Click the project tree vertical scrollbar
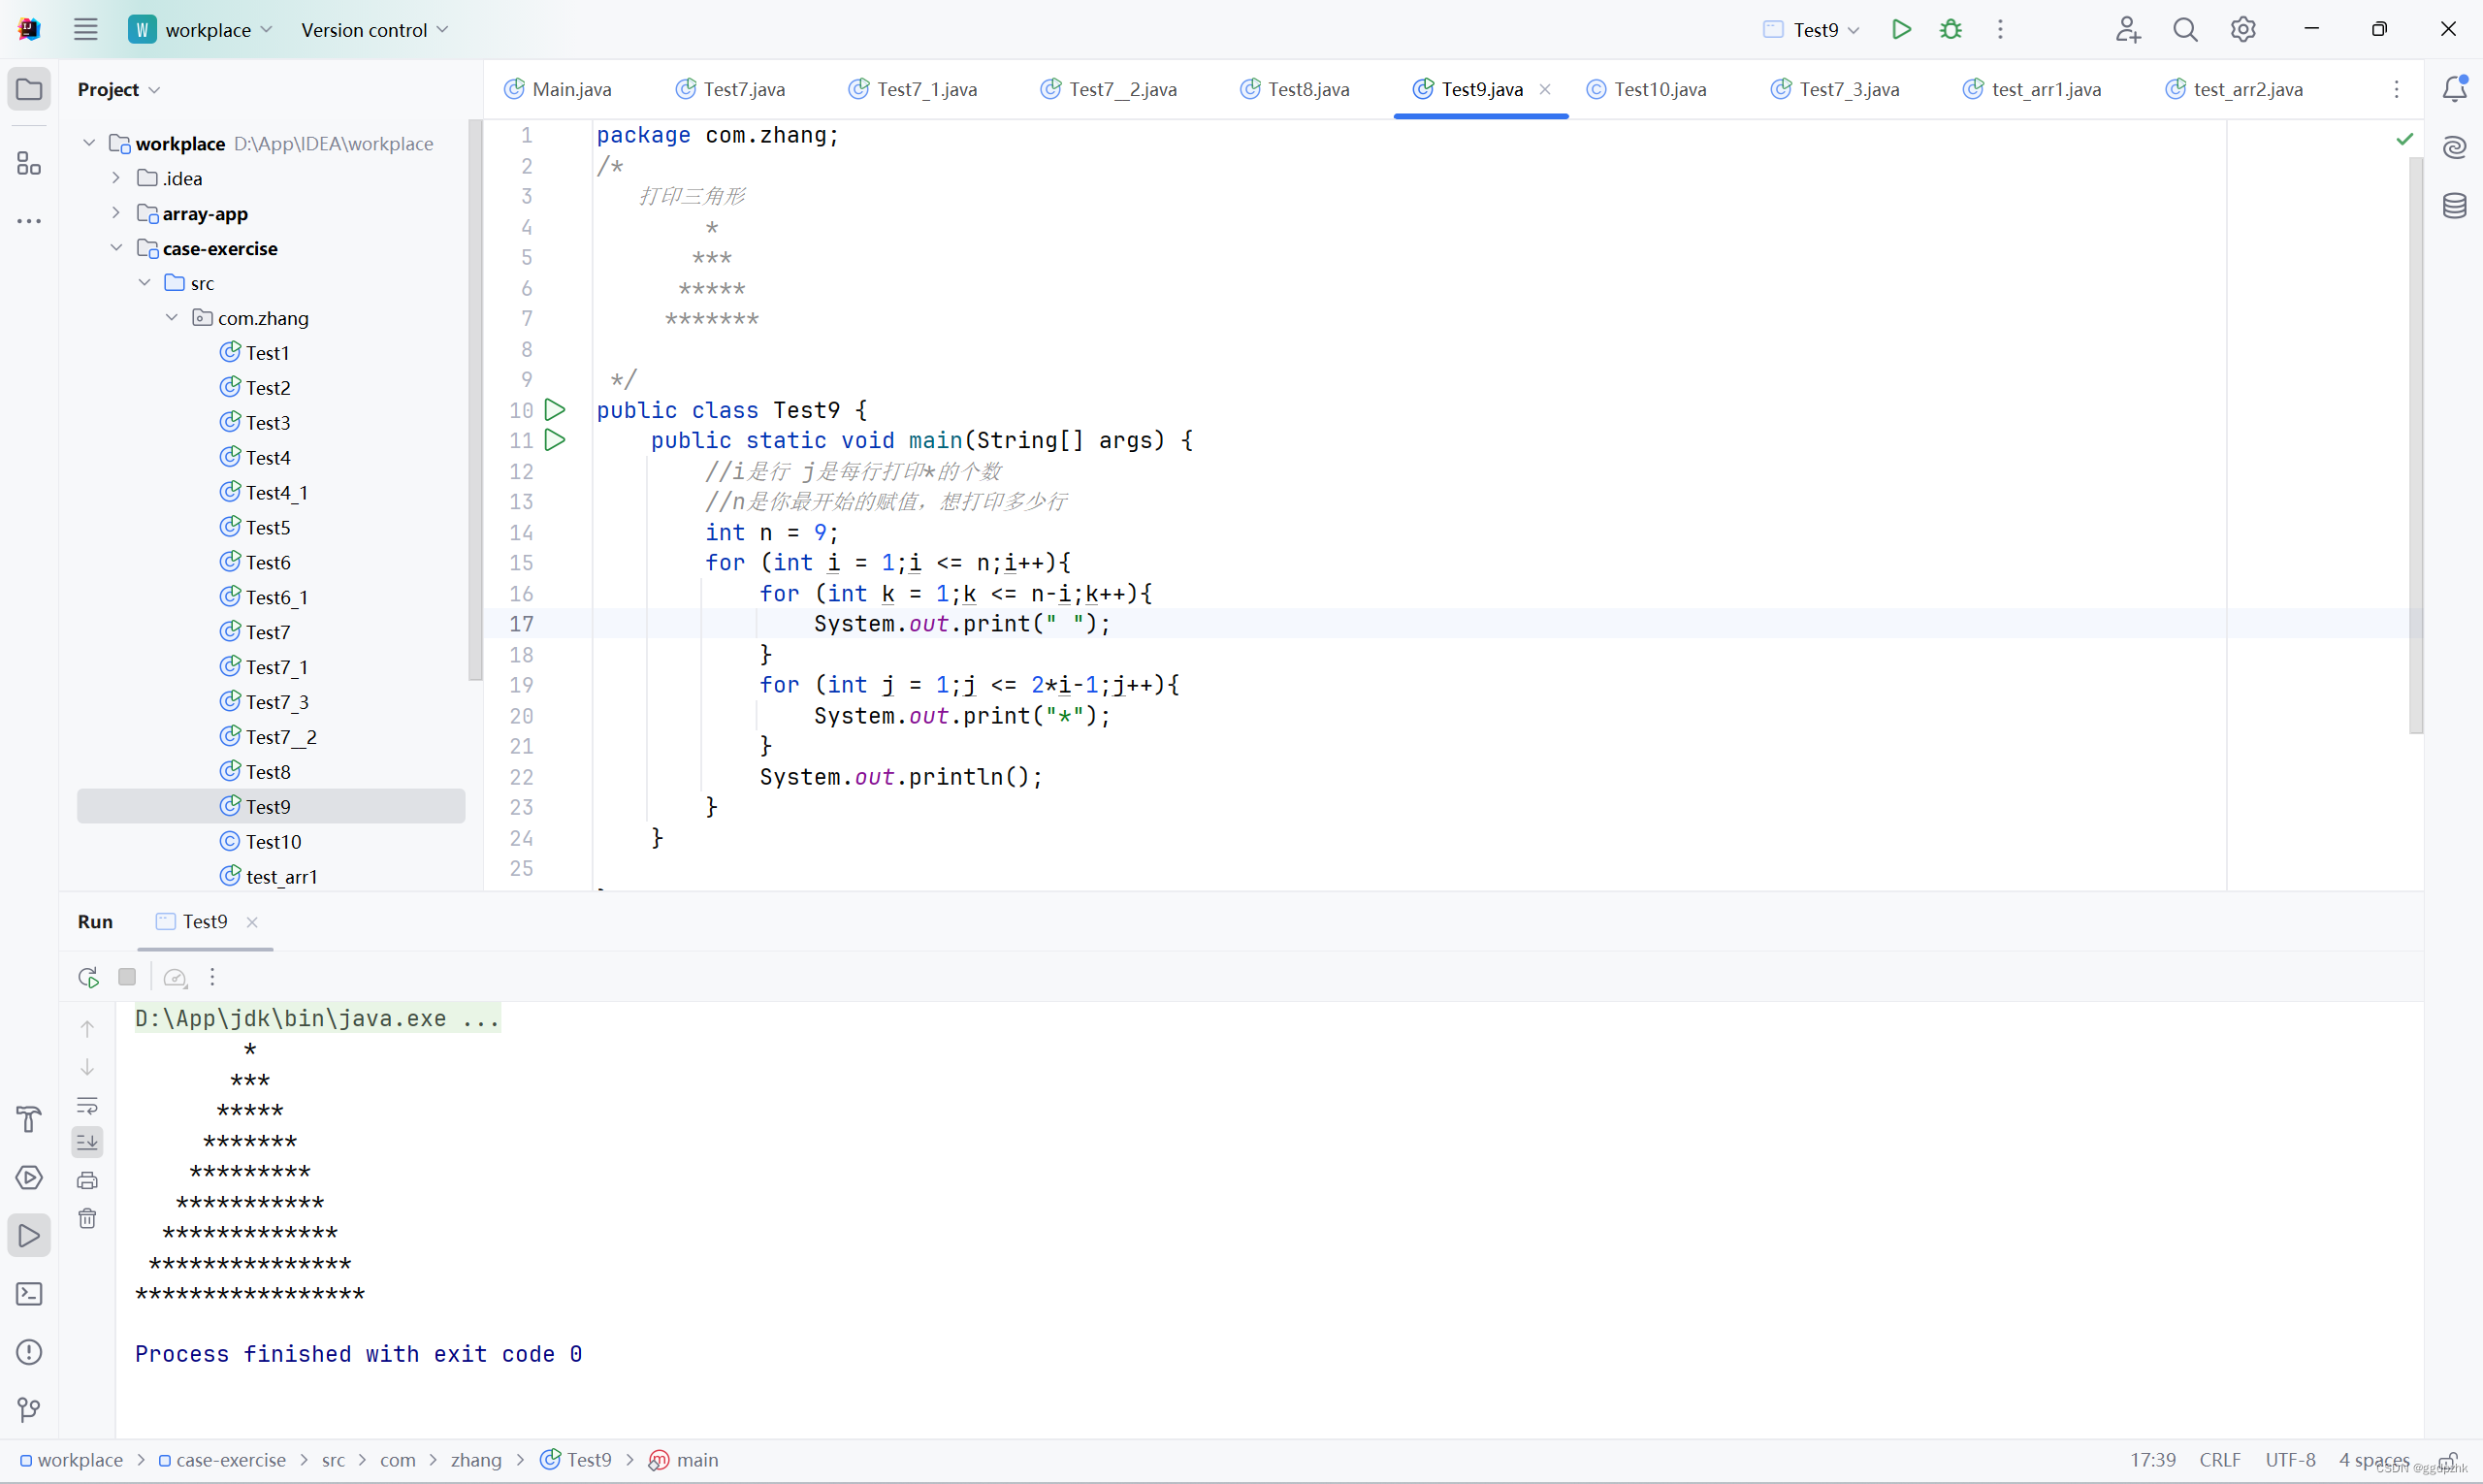Screen dimensions: 2483x1484 tap(475, 400)
